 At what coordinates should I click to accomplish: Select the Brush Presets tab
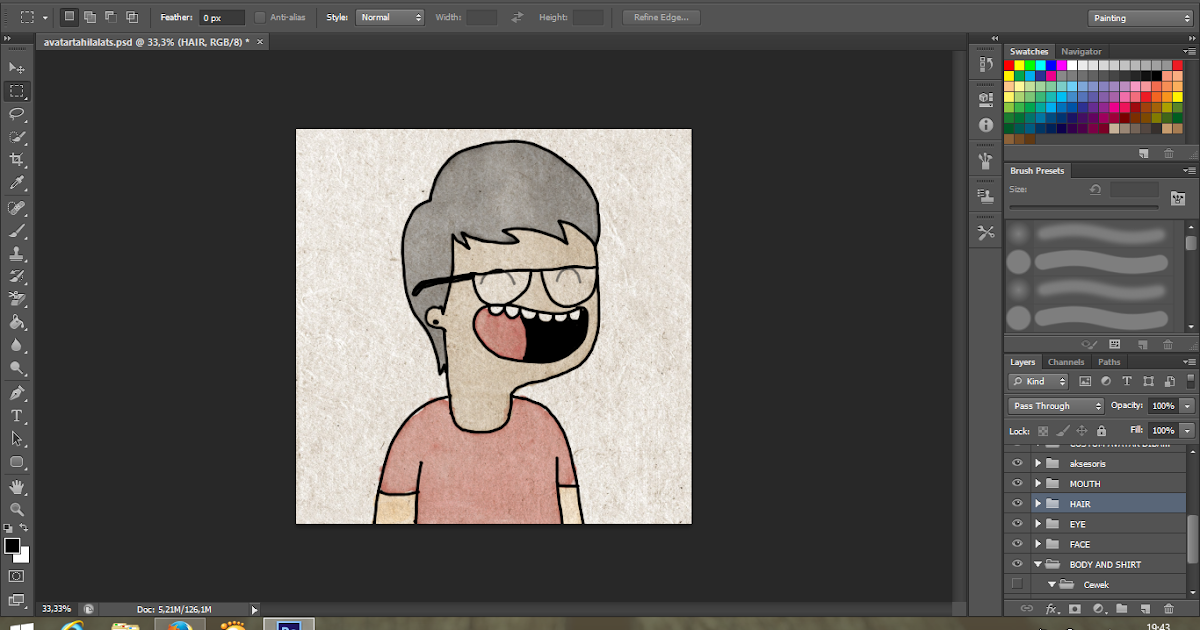(1037, 171)
